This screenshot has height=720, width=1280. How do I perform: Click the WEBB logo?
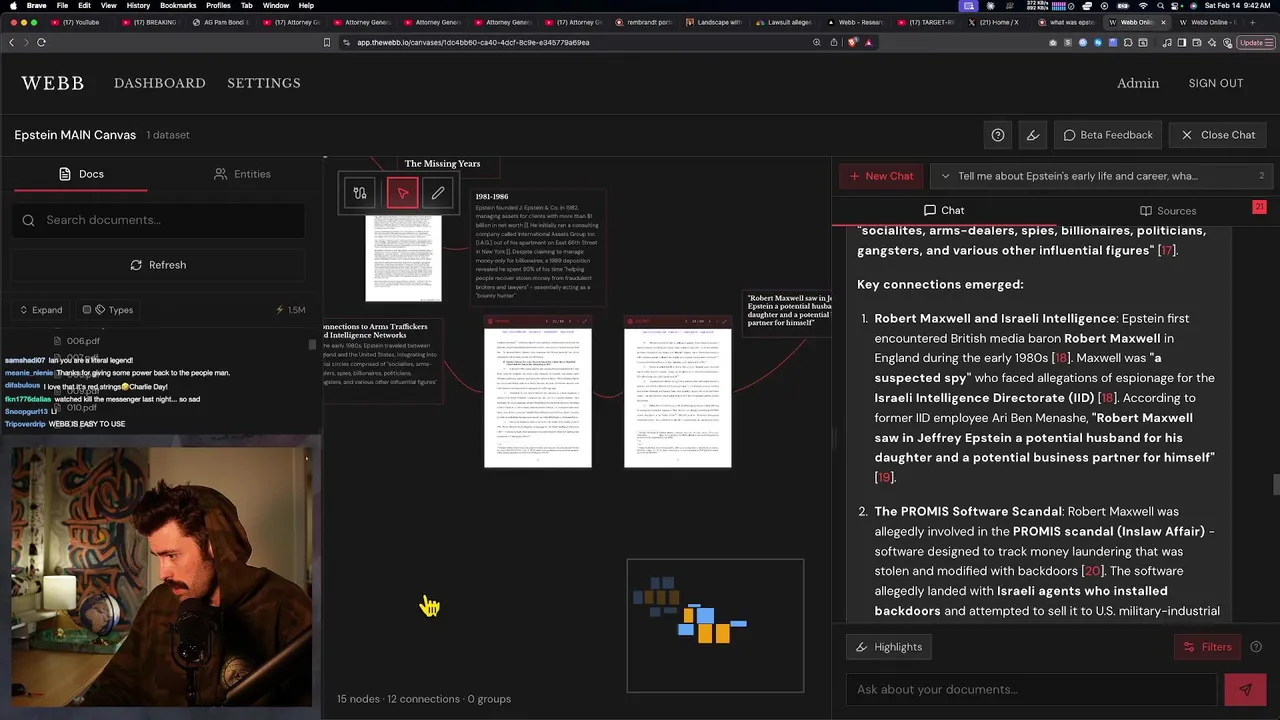point(53,83)
